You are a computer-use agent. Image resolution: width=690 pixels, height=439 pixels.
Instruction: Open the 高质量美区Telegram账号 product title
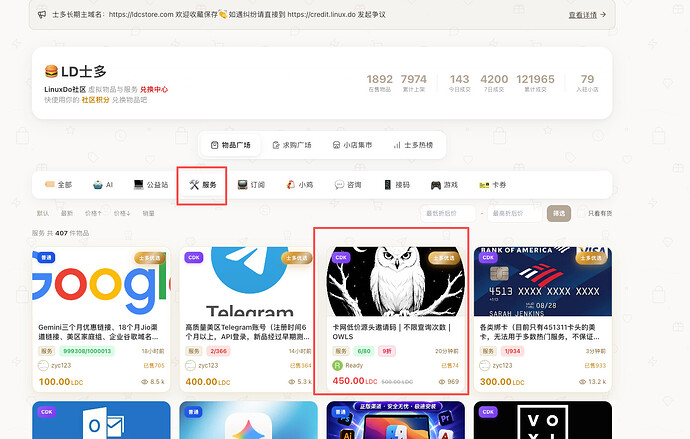point(247,332)
